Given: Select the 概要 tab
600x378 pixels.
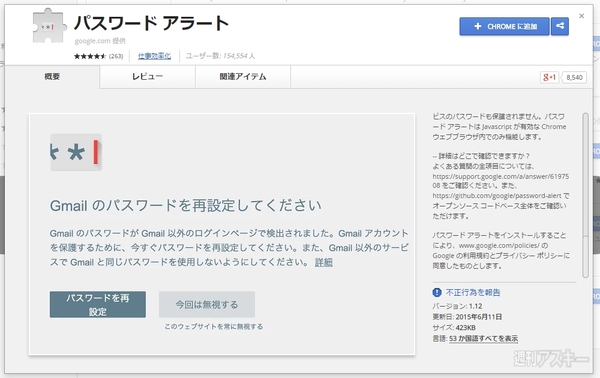Looking at the screenshot, I should pos(52,77).
